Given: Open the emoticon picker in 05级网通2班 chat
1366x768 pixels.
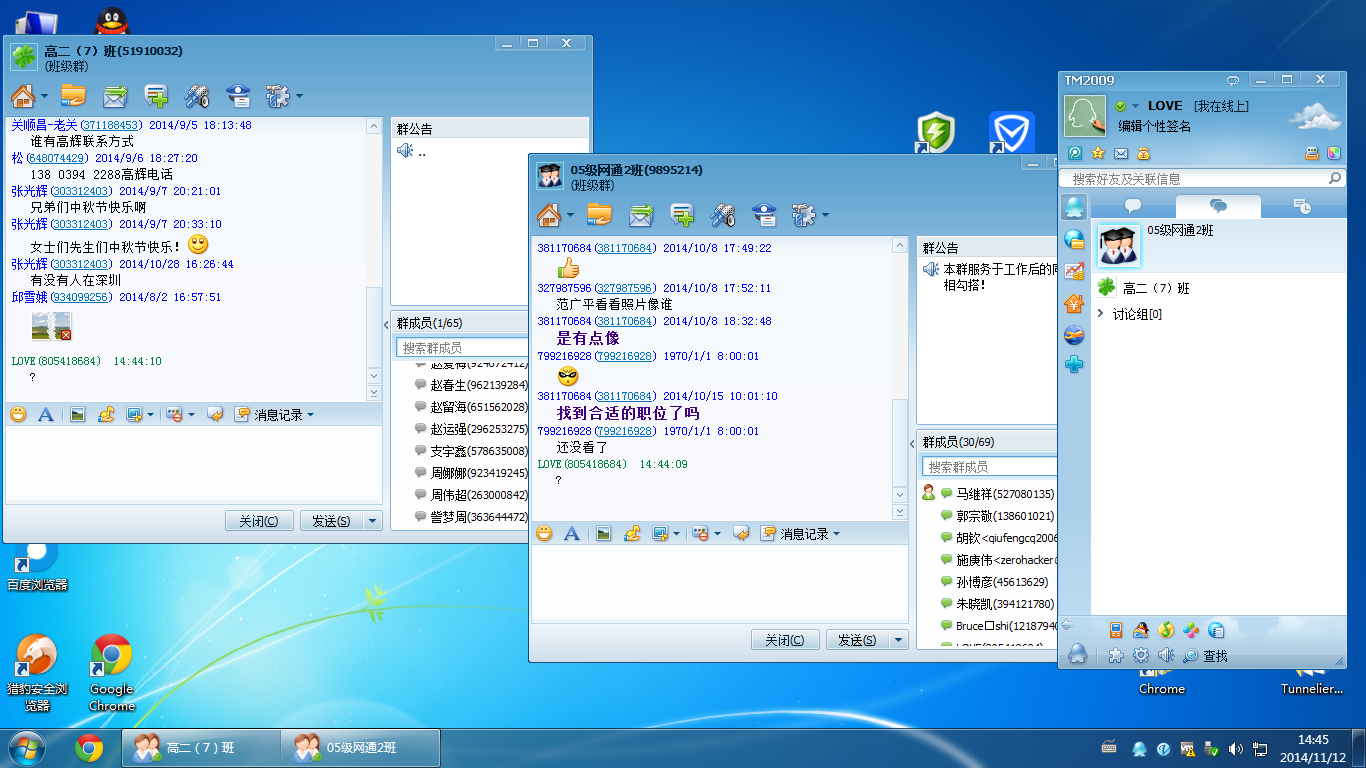Looking at the screenshot, I should 544,534.
